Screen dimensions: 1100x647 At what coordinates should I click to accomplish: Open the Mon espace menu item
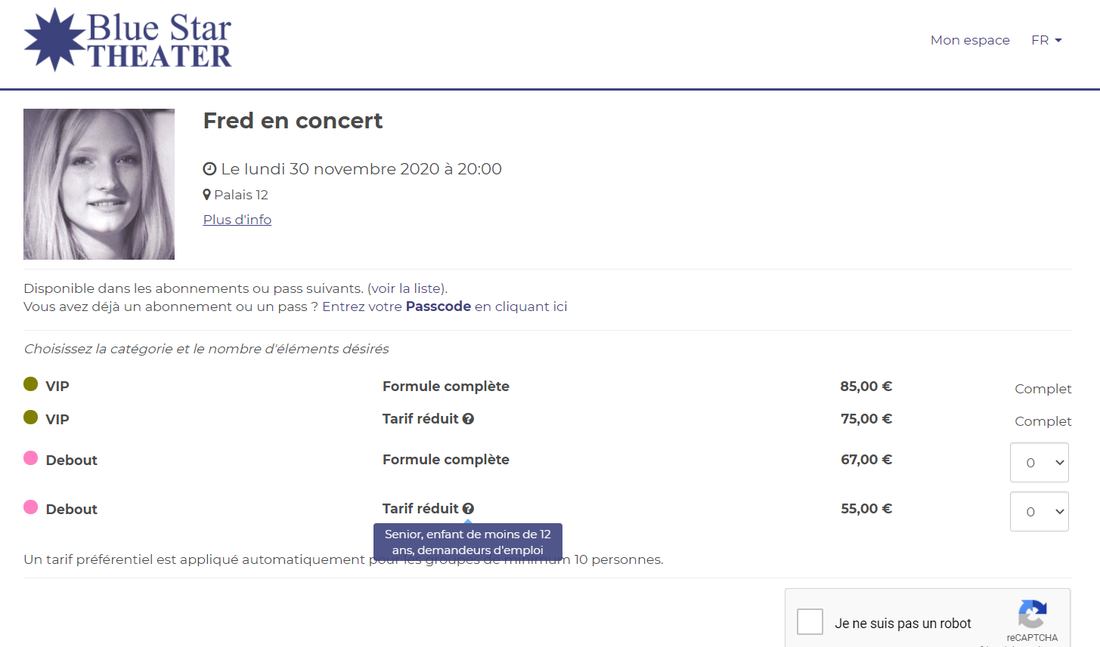tap(970, 41)
